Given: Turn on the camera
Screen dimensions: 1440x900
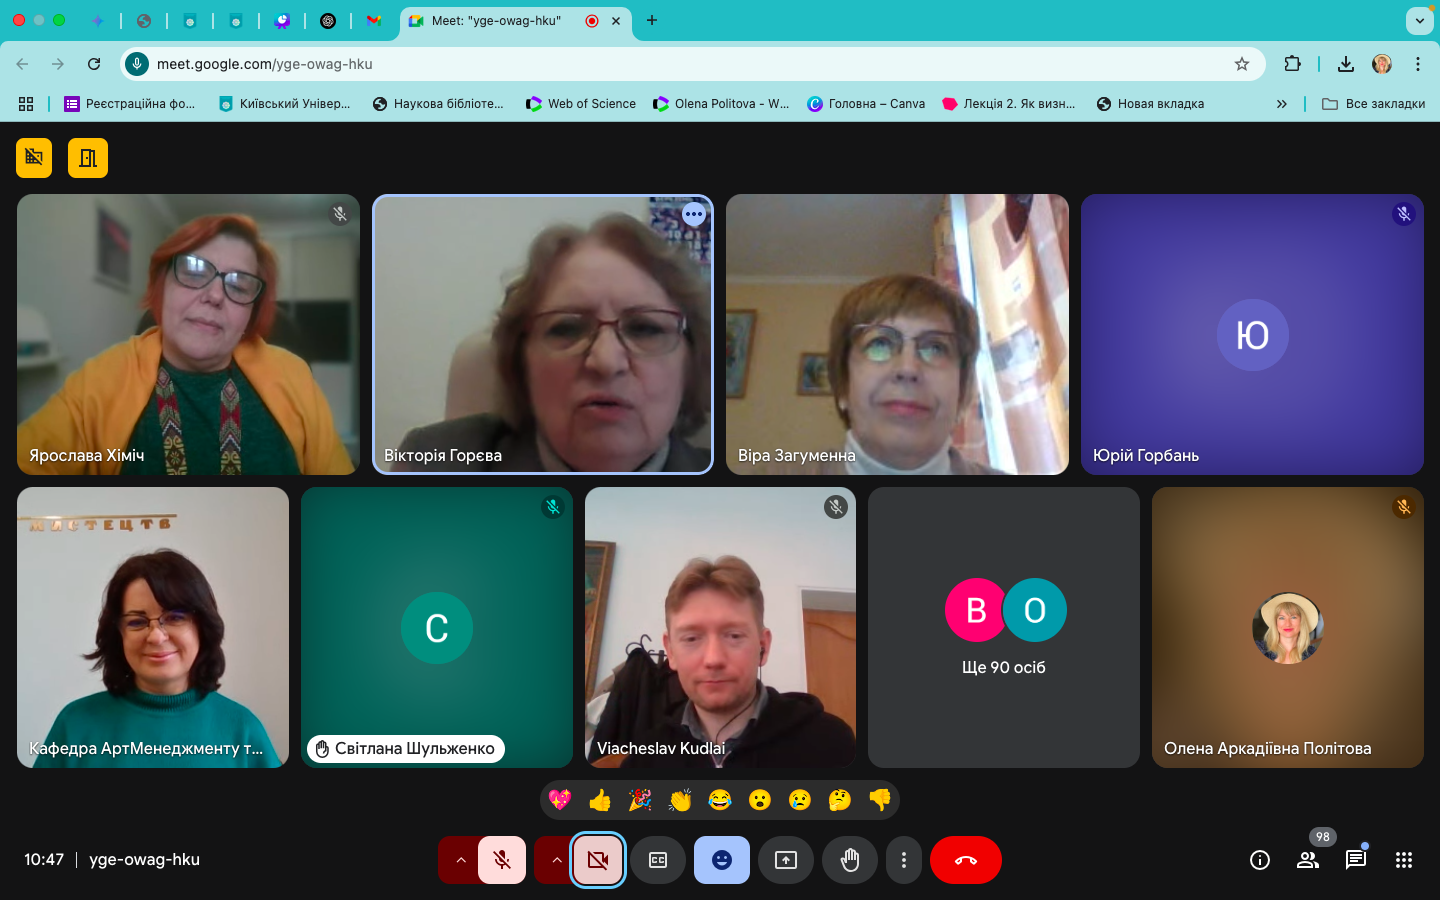Looking at the screenshot, I should [x=598, y=860].
